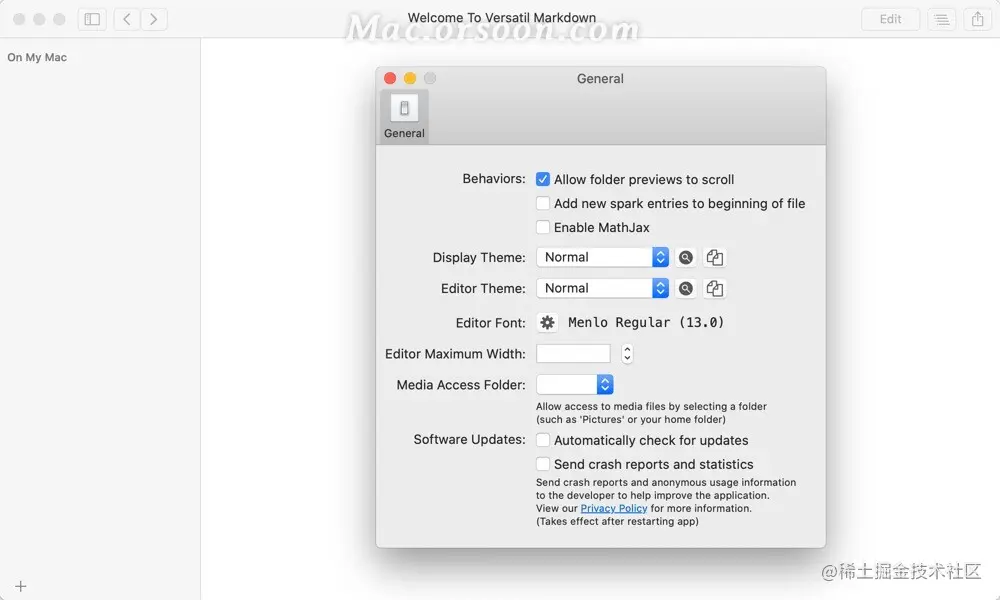Close the General preferences window
Screen dimensions: 1000x600
pyautogui.click(x=390, y=78)
